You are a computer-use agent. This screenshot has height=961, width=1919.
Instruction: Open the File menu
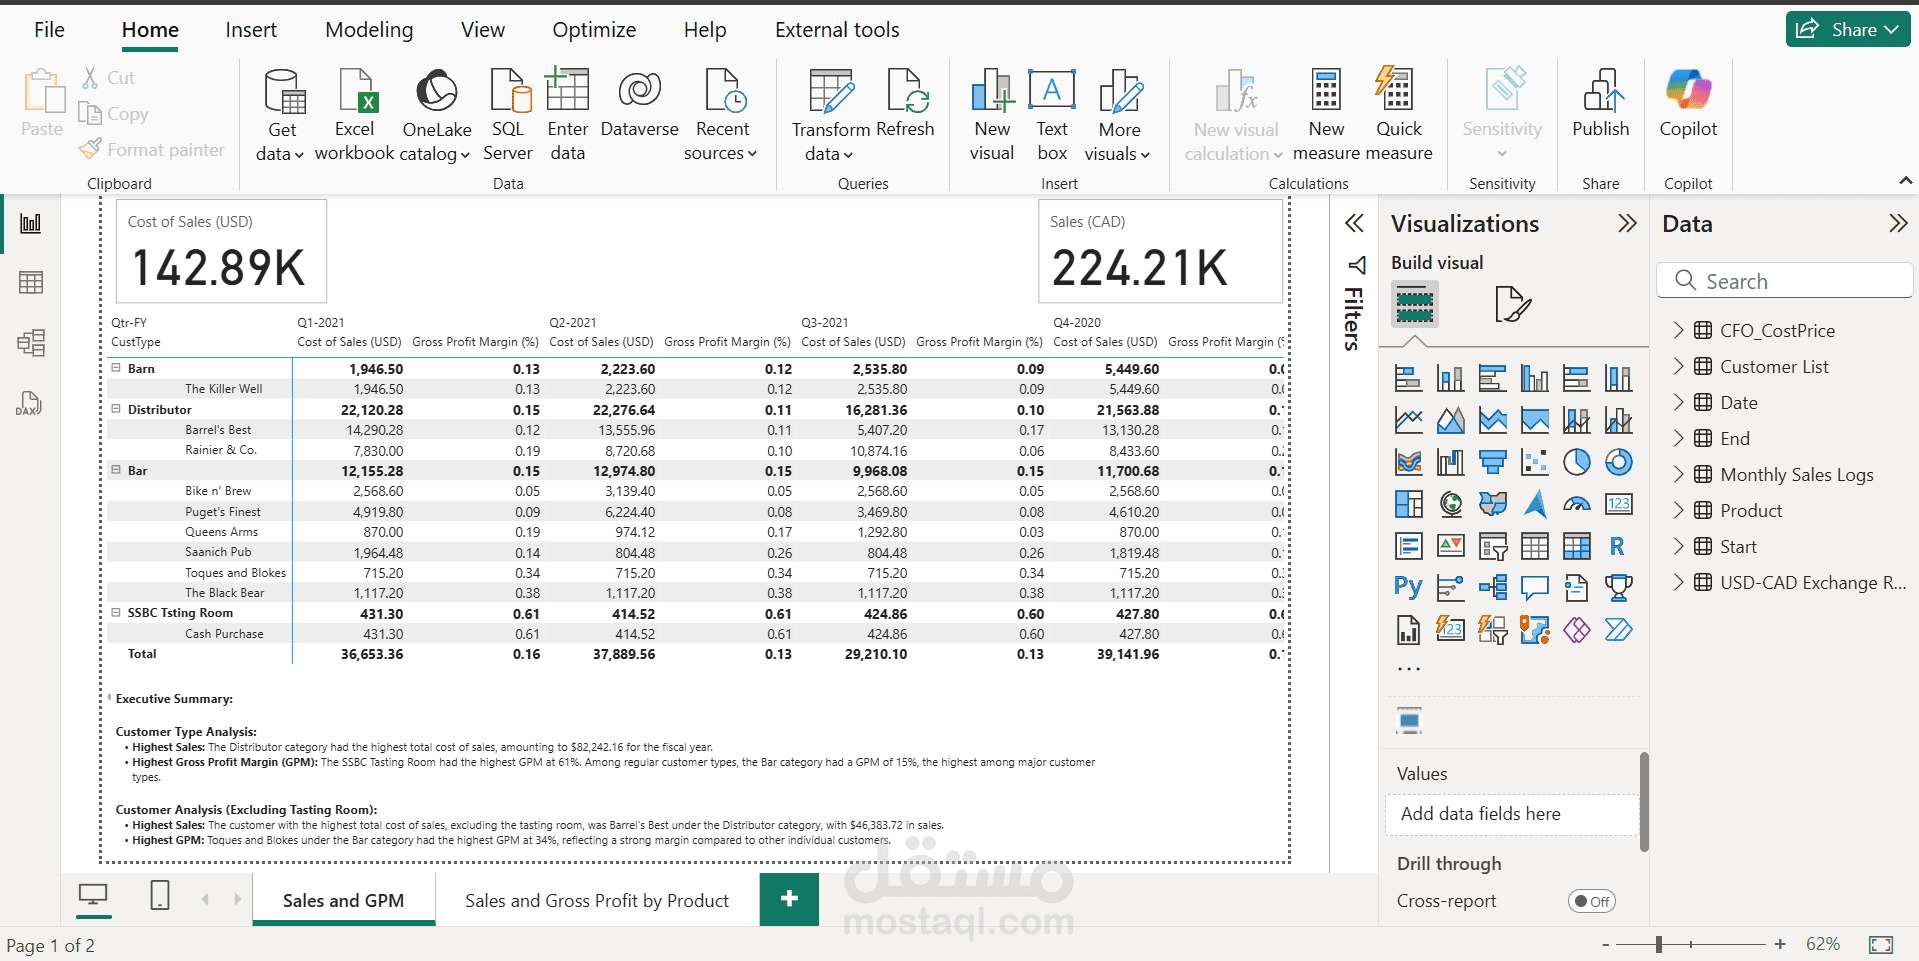[49, 30]
